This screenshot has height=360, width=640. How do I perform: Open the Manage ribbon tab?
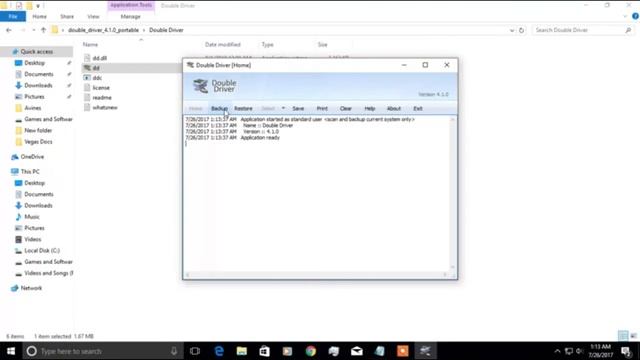point(131,16)
